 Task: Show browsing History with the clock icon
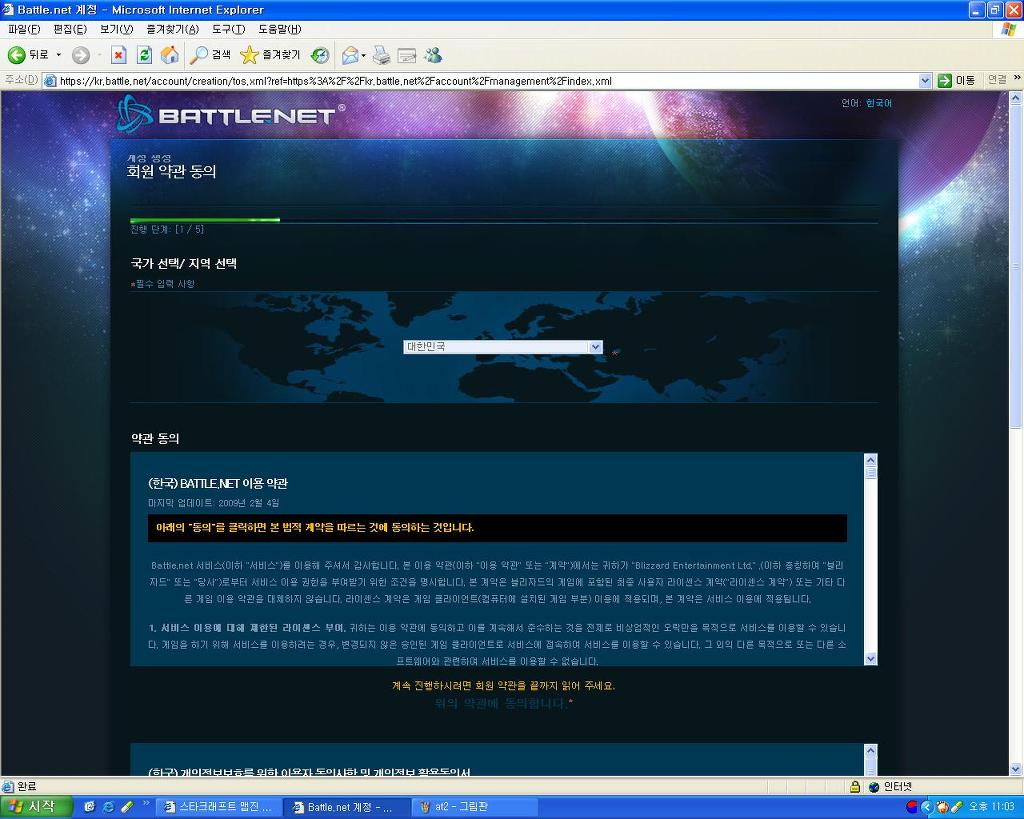tap(320, 55)
